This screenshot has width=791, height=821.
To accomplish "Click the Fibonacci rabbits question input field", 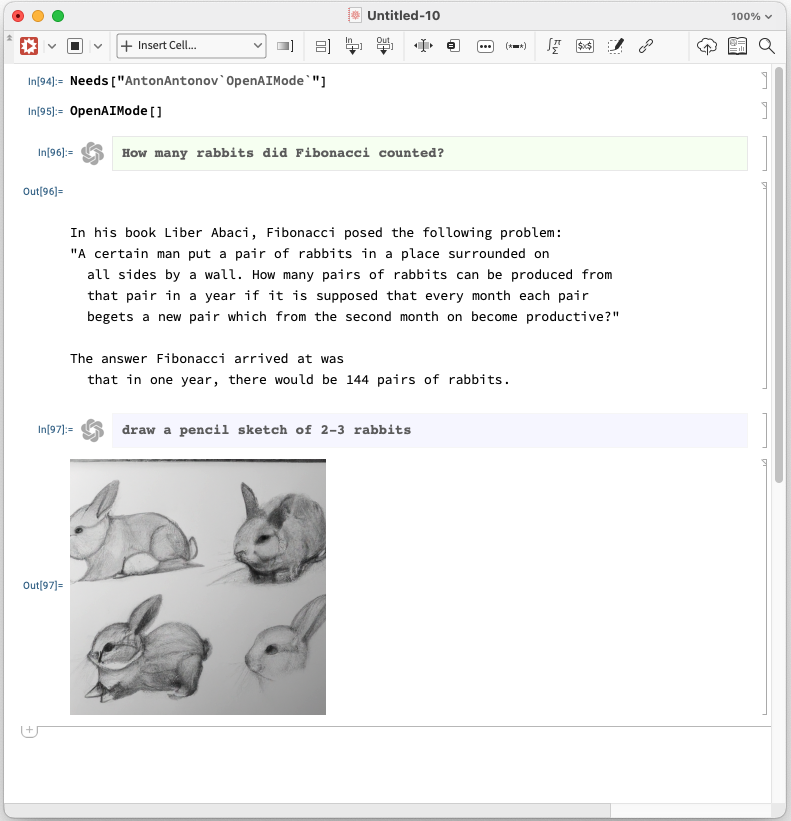I will [x=430, y=153].
